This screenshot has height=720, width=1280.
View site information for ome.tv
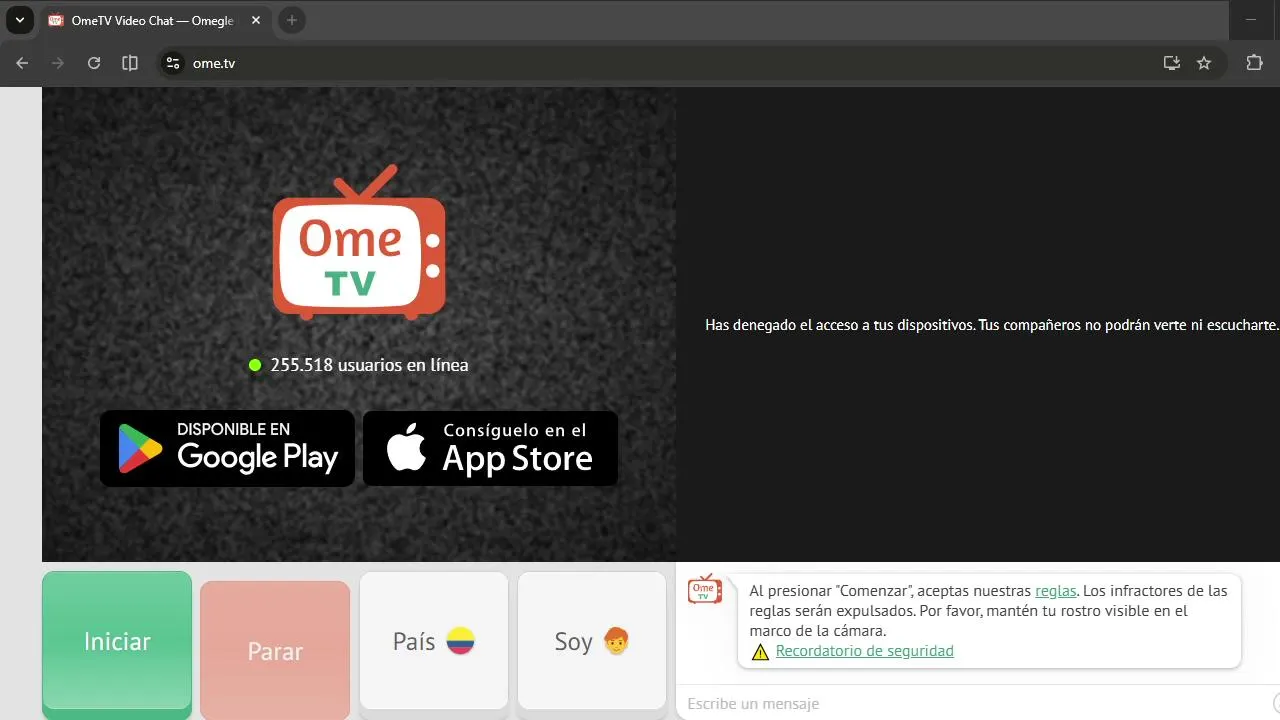173,63
